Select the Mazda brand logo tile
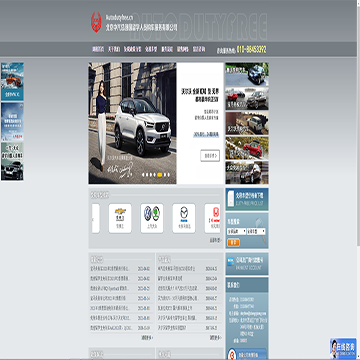360x360 pixels. coord(184,218)
